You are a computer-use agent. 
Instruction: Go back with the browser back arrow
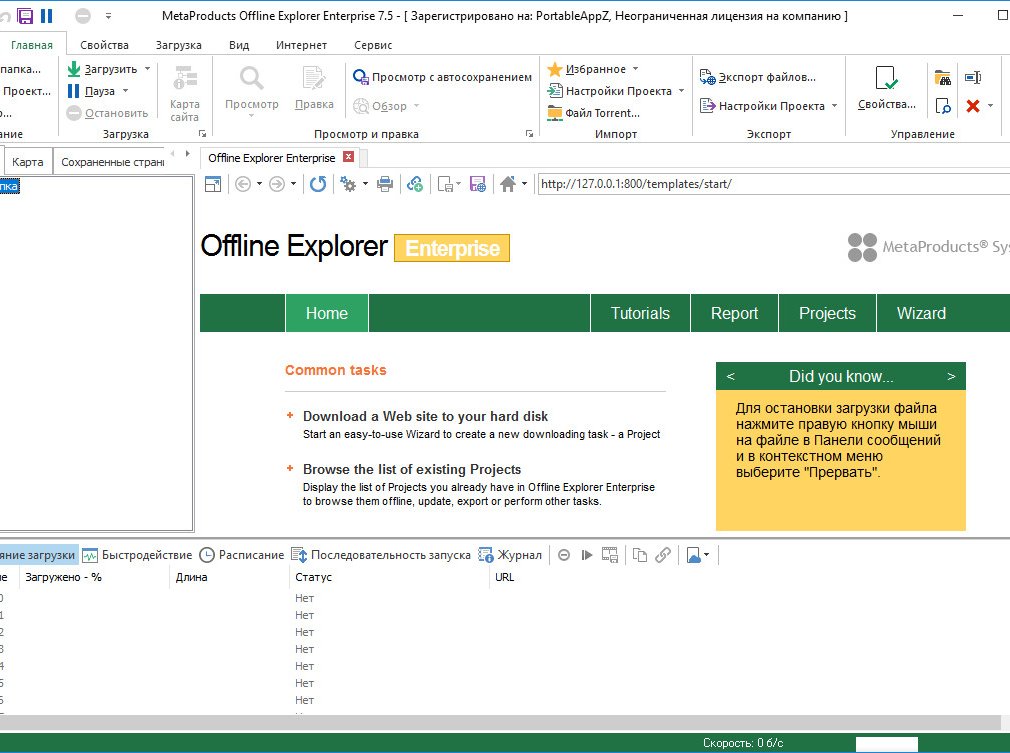(x=243, y=184)
